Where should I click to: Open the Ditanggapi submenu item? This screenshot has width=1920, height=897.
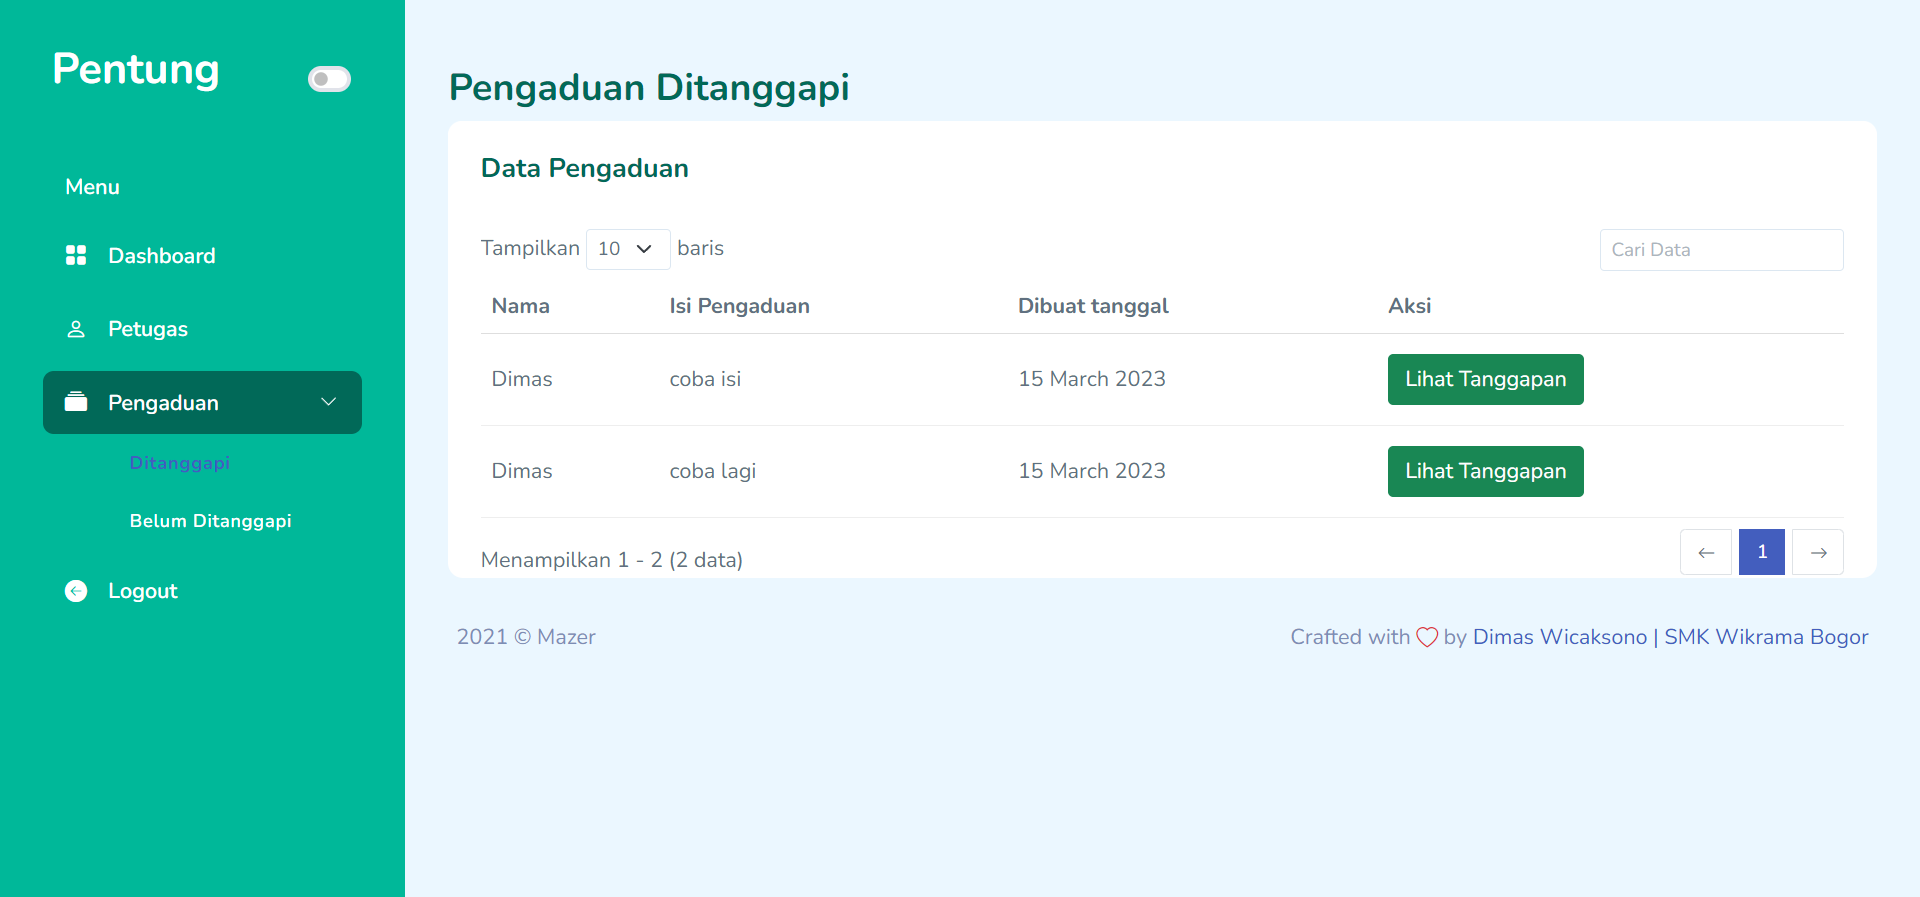(180, 463)
